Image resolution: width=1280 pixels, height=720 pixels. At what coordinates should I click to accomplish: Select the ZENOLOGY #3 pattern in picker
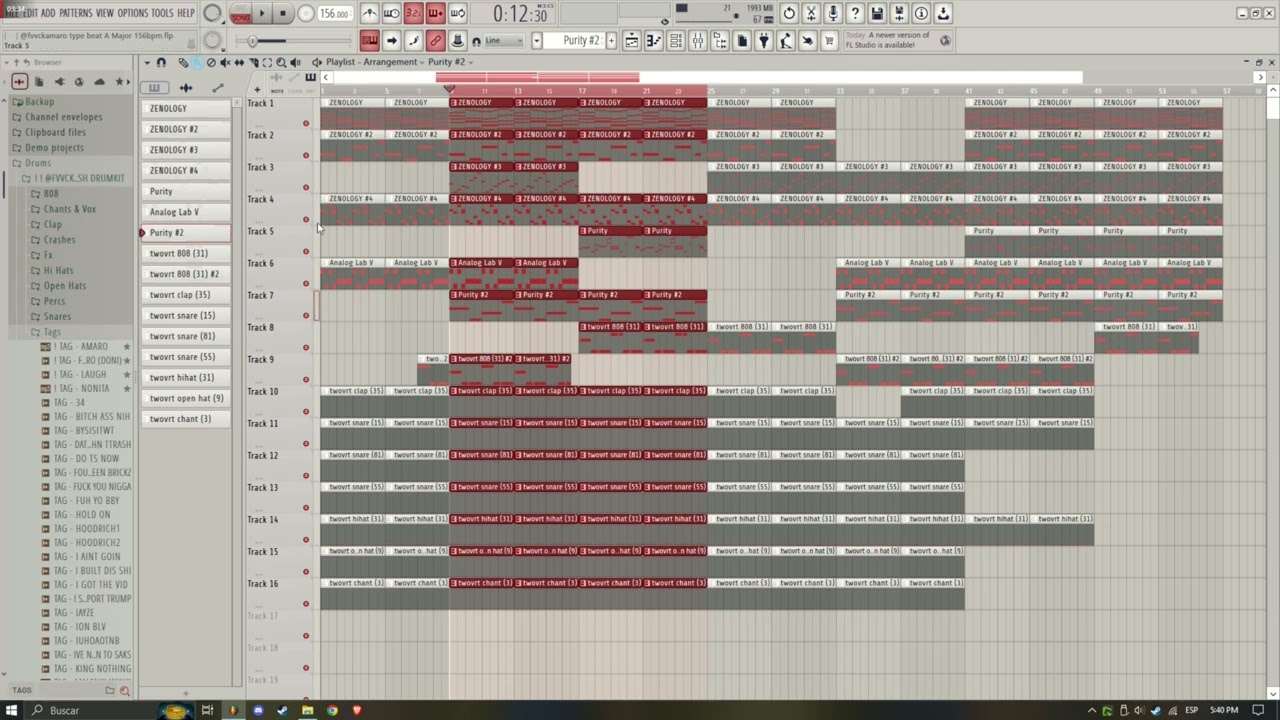coord(186,150)
